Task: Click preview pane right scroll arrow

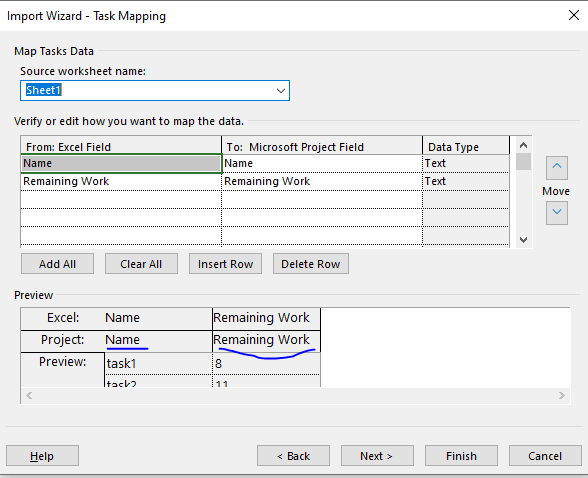Action: point(561,395)
